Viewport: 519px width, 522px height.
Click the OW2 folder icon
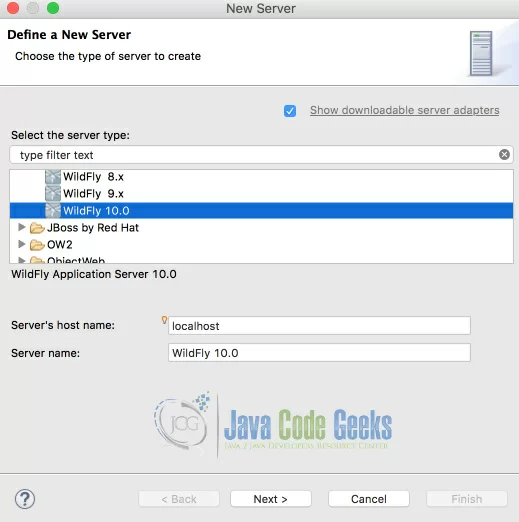pyautogui.click(x=37, y=245)
